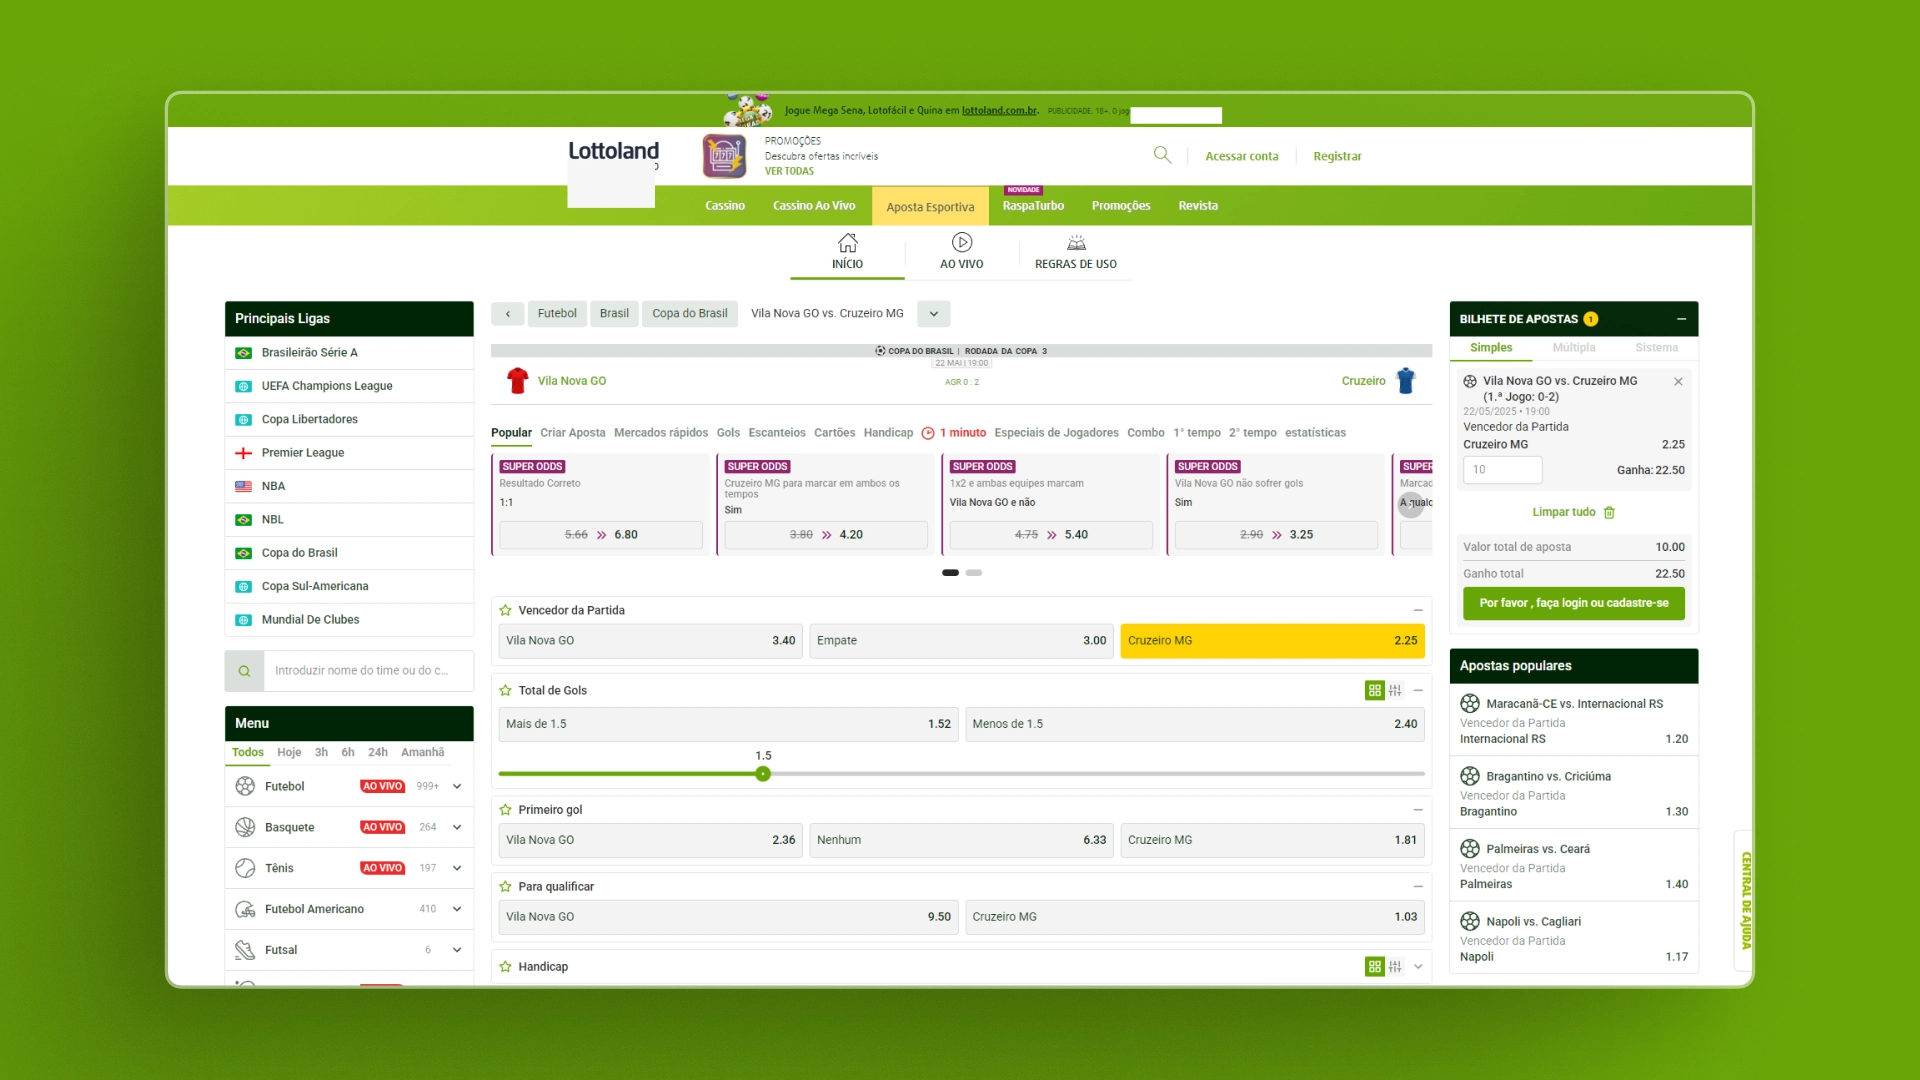
Task: Select Cruzeiro MG to qualify 1.03
Action: point(1195,917)
